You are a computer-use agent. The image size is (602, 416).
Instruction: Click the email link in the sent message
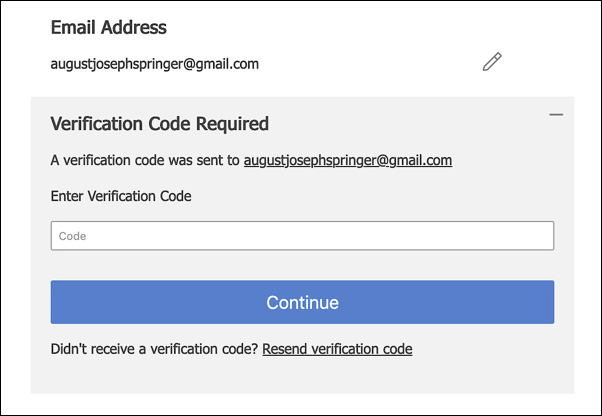[348, 160]
